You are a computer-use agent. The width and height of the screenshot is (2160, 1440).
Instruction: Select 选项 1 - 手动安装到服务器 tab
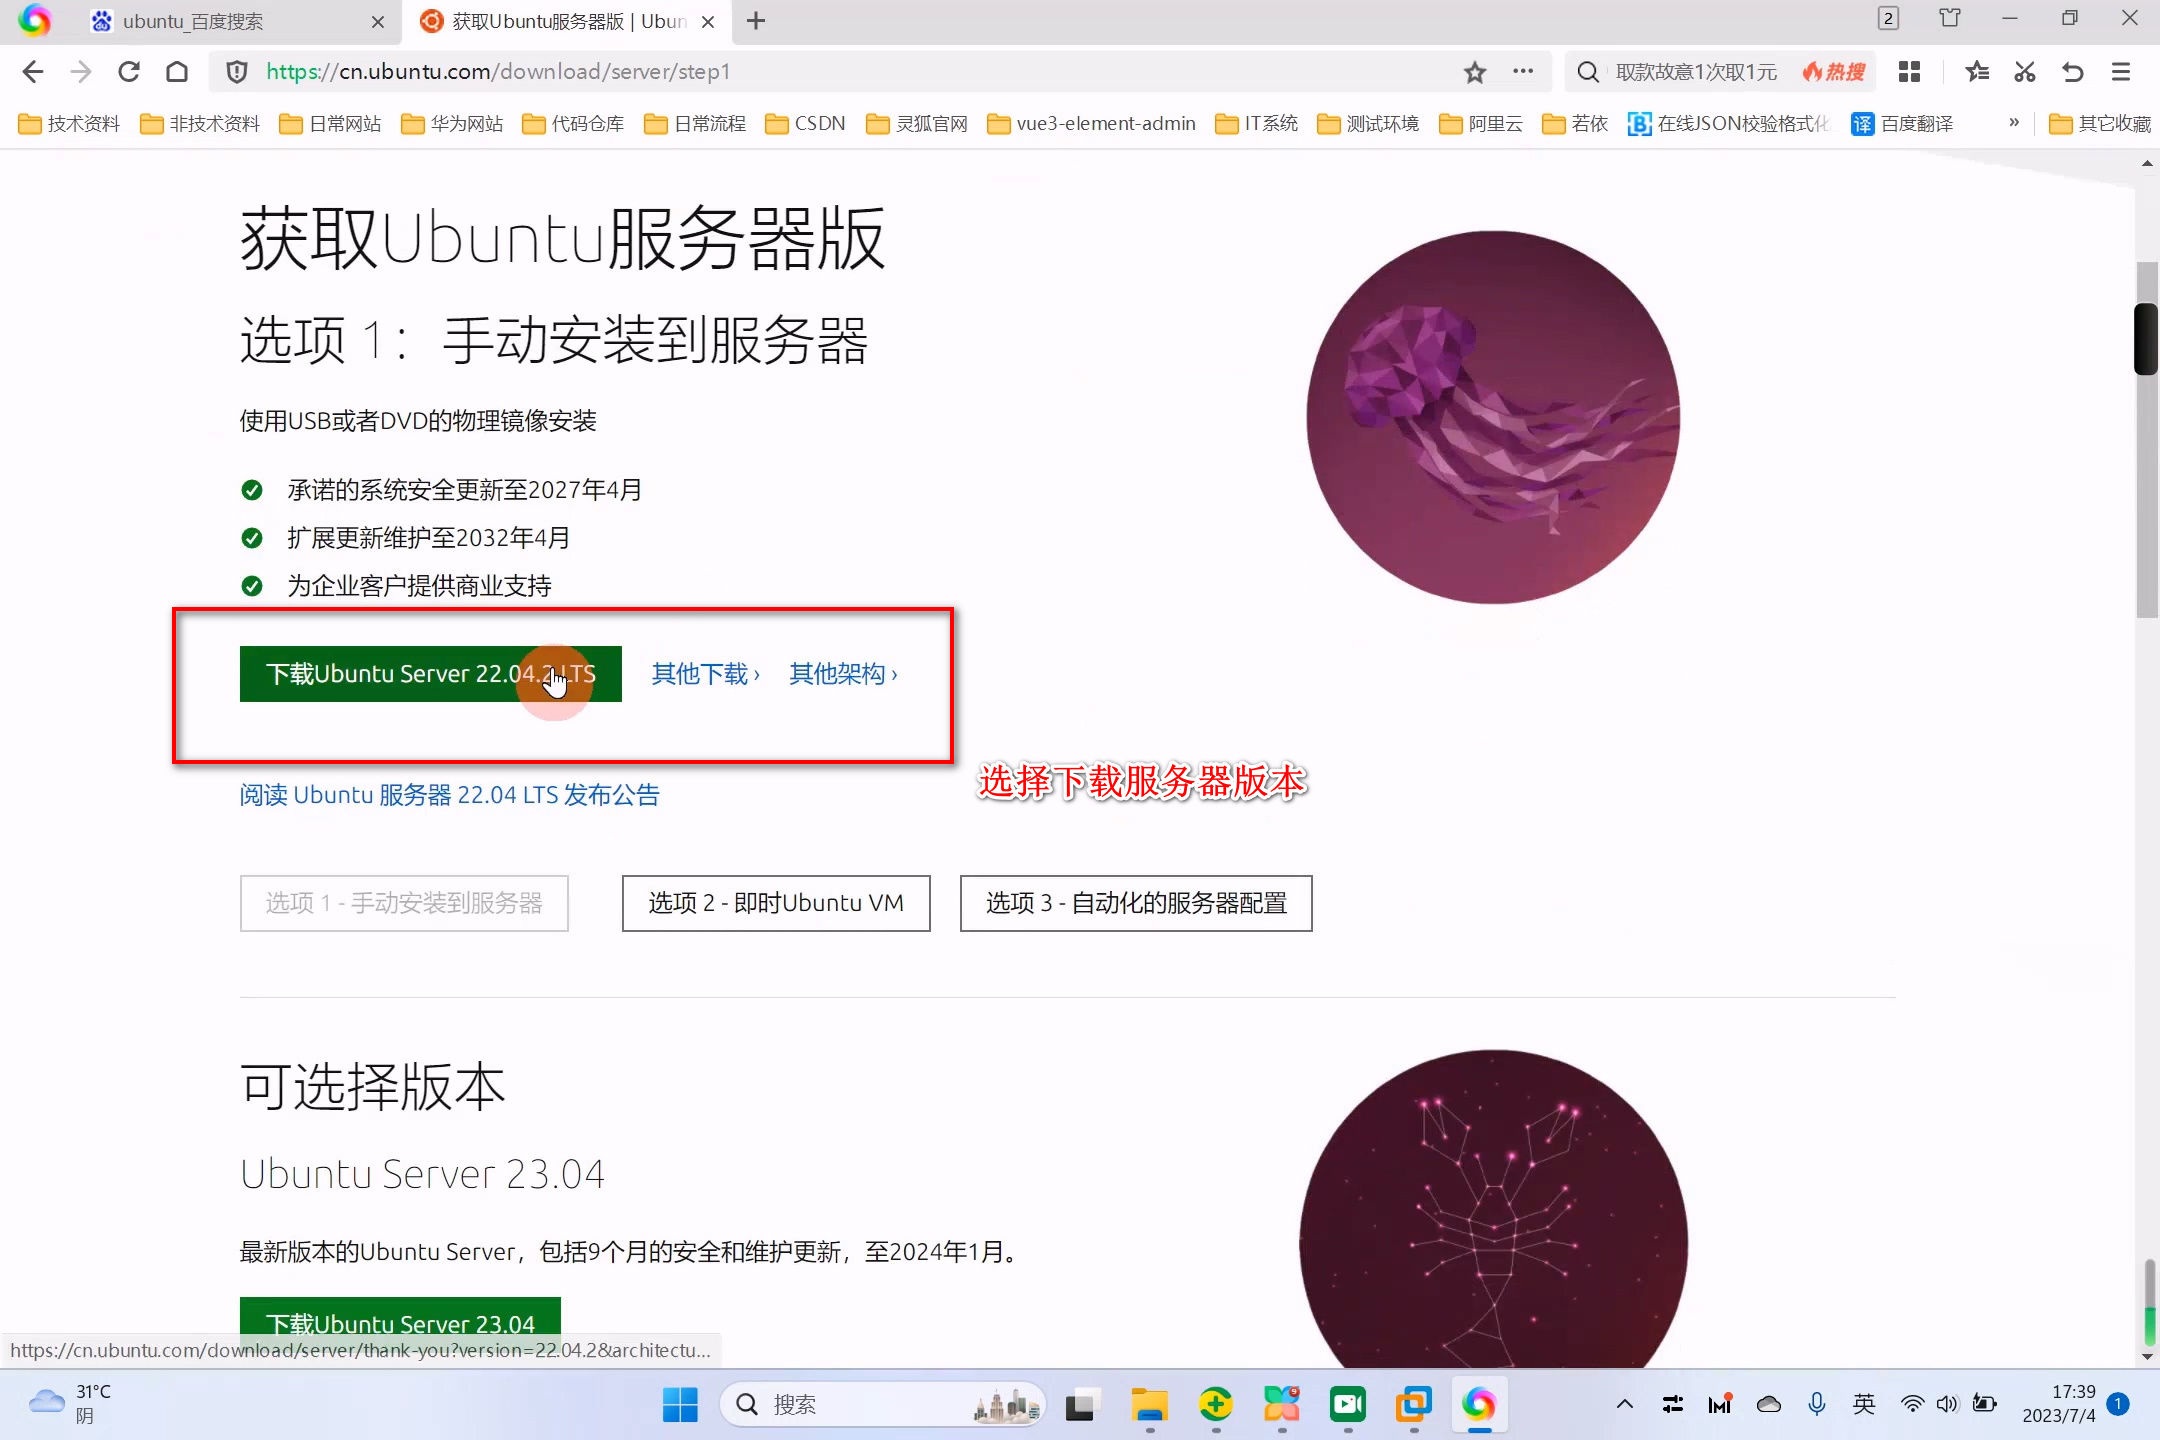pyautogui.click(x=404, y=903)
